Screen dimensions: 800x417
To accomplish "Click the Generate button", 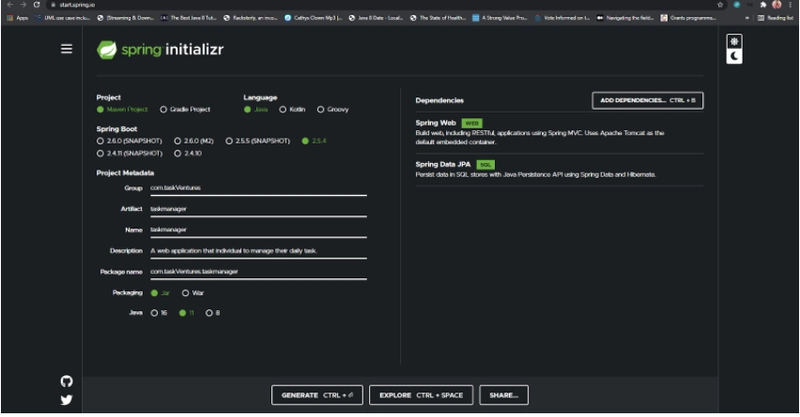I will click(x=316, y=395).
